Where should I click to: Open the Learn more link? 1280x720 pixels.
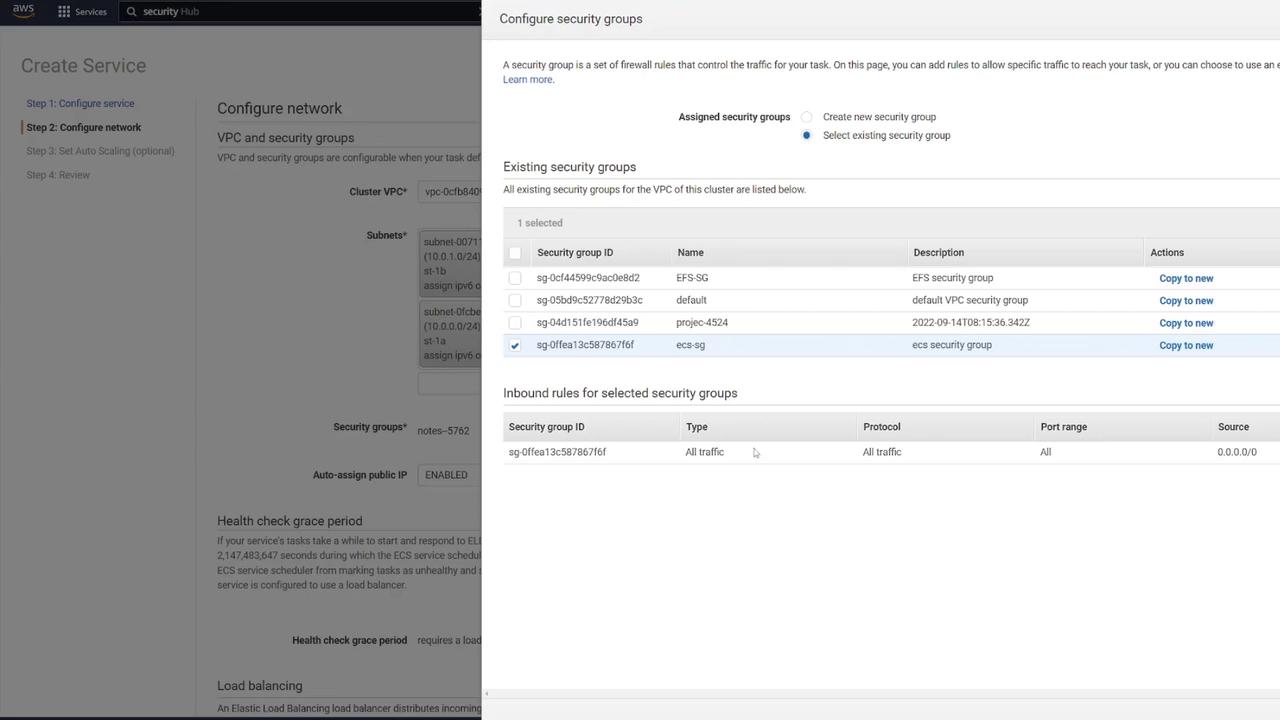[x=527, y=80]
